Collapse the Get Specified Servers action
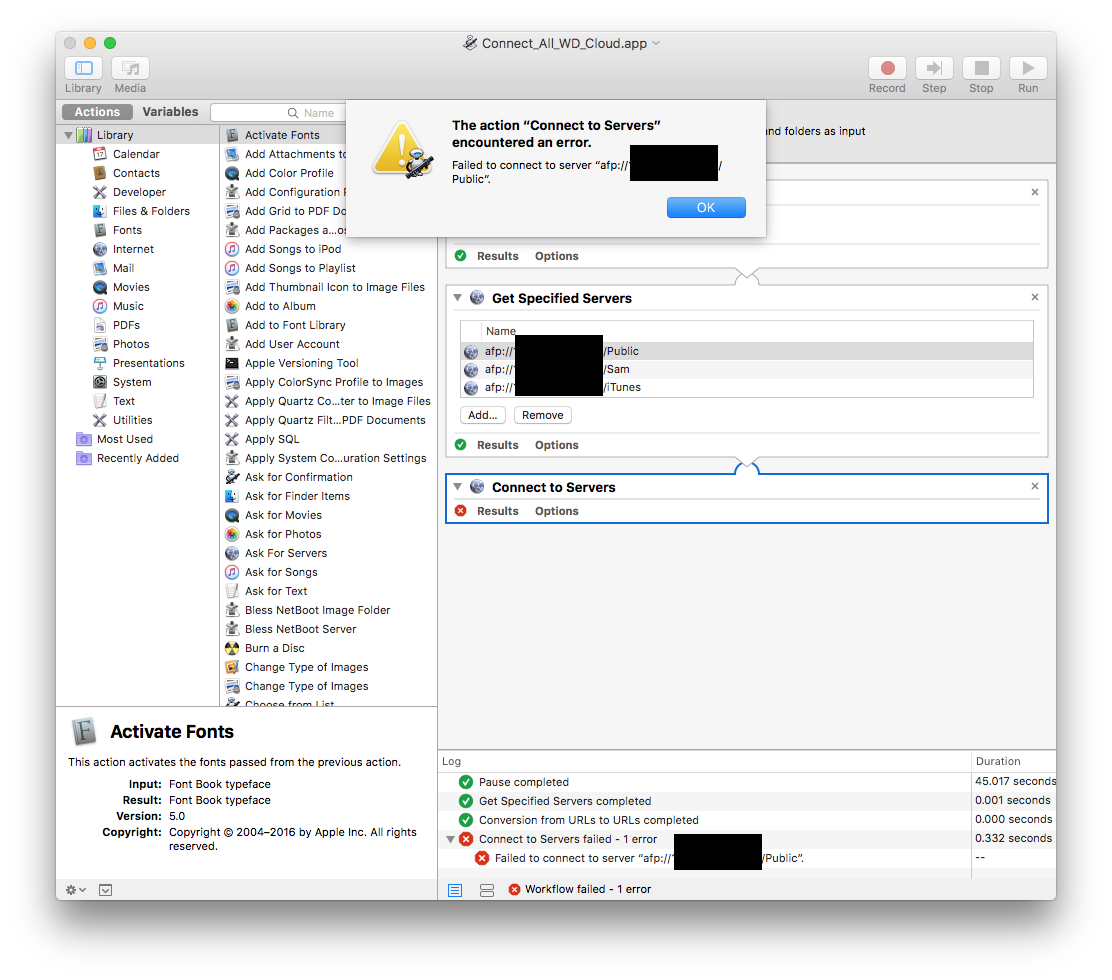This screenshot has height=980, width=1112. [458, 298]
